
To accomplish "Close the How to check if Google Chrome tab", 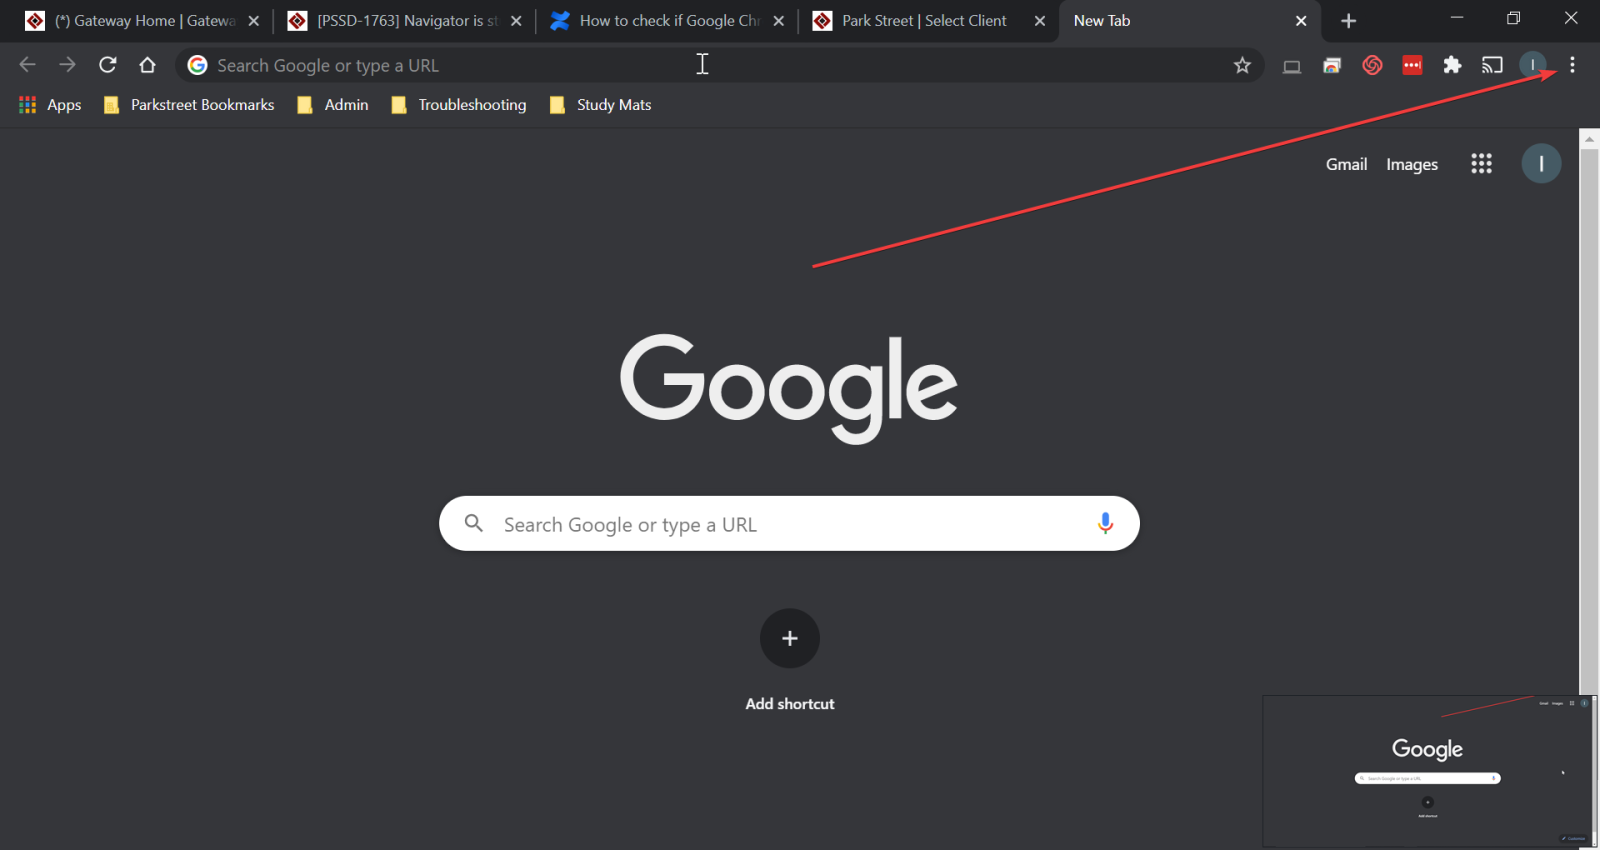I will pos(779,21).
